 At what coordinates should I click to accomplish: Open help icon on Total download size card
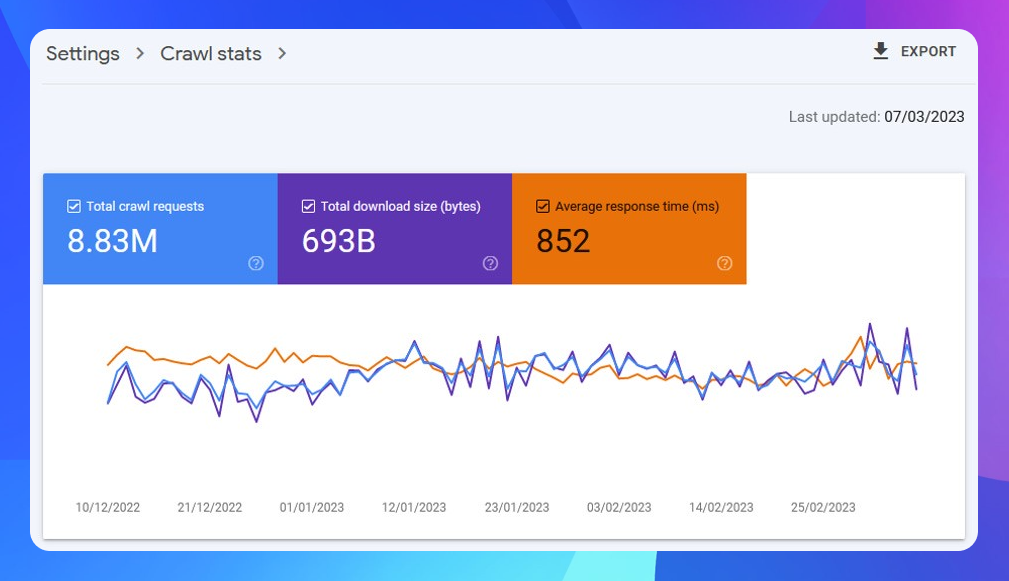coord(490,263)
